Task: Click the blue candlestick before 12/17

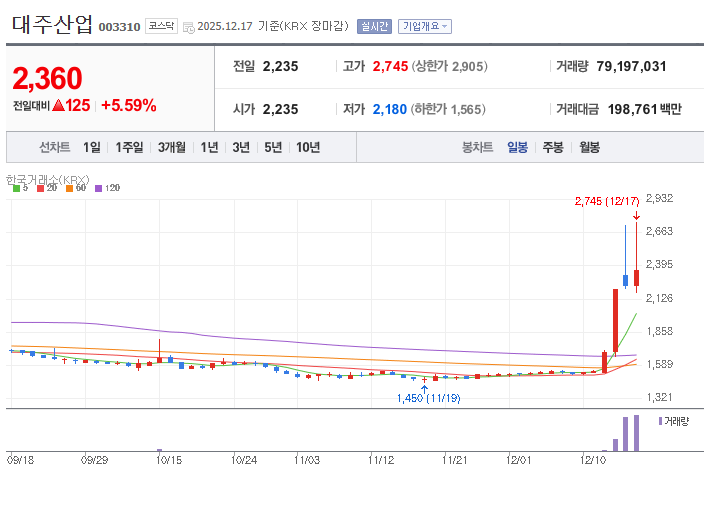Action: point(625,281)
